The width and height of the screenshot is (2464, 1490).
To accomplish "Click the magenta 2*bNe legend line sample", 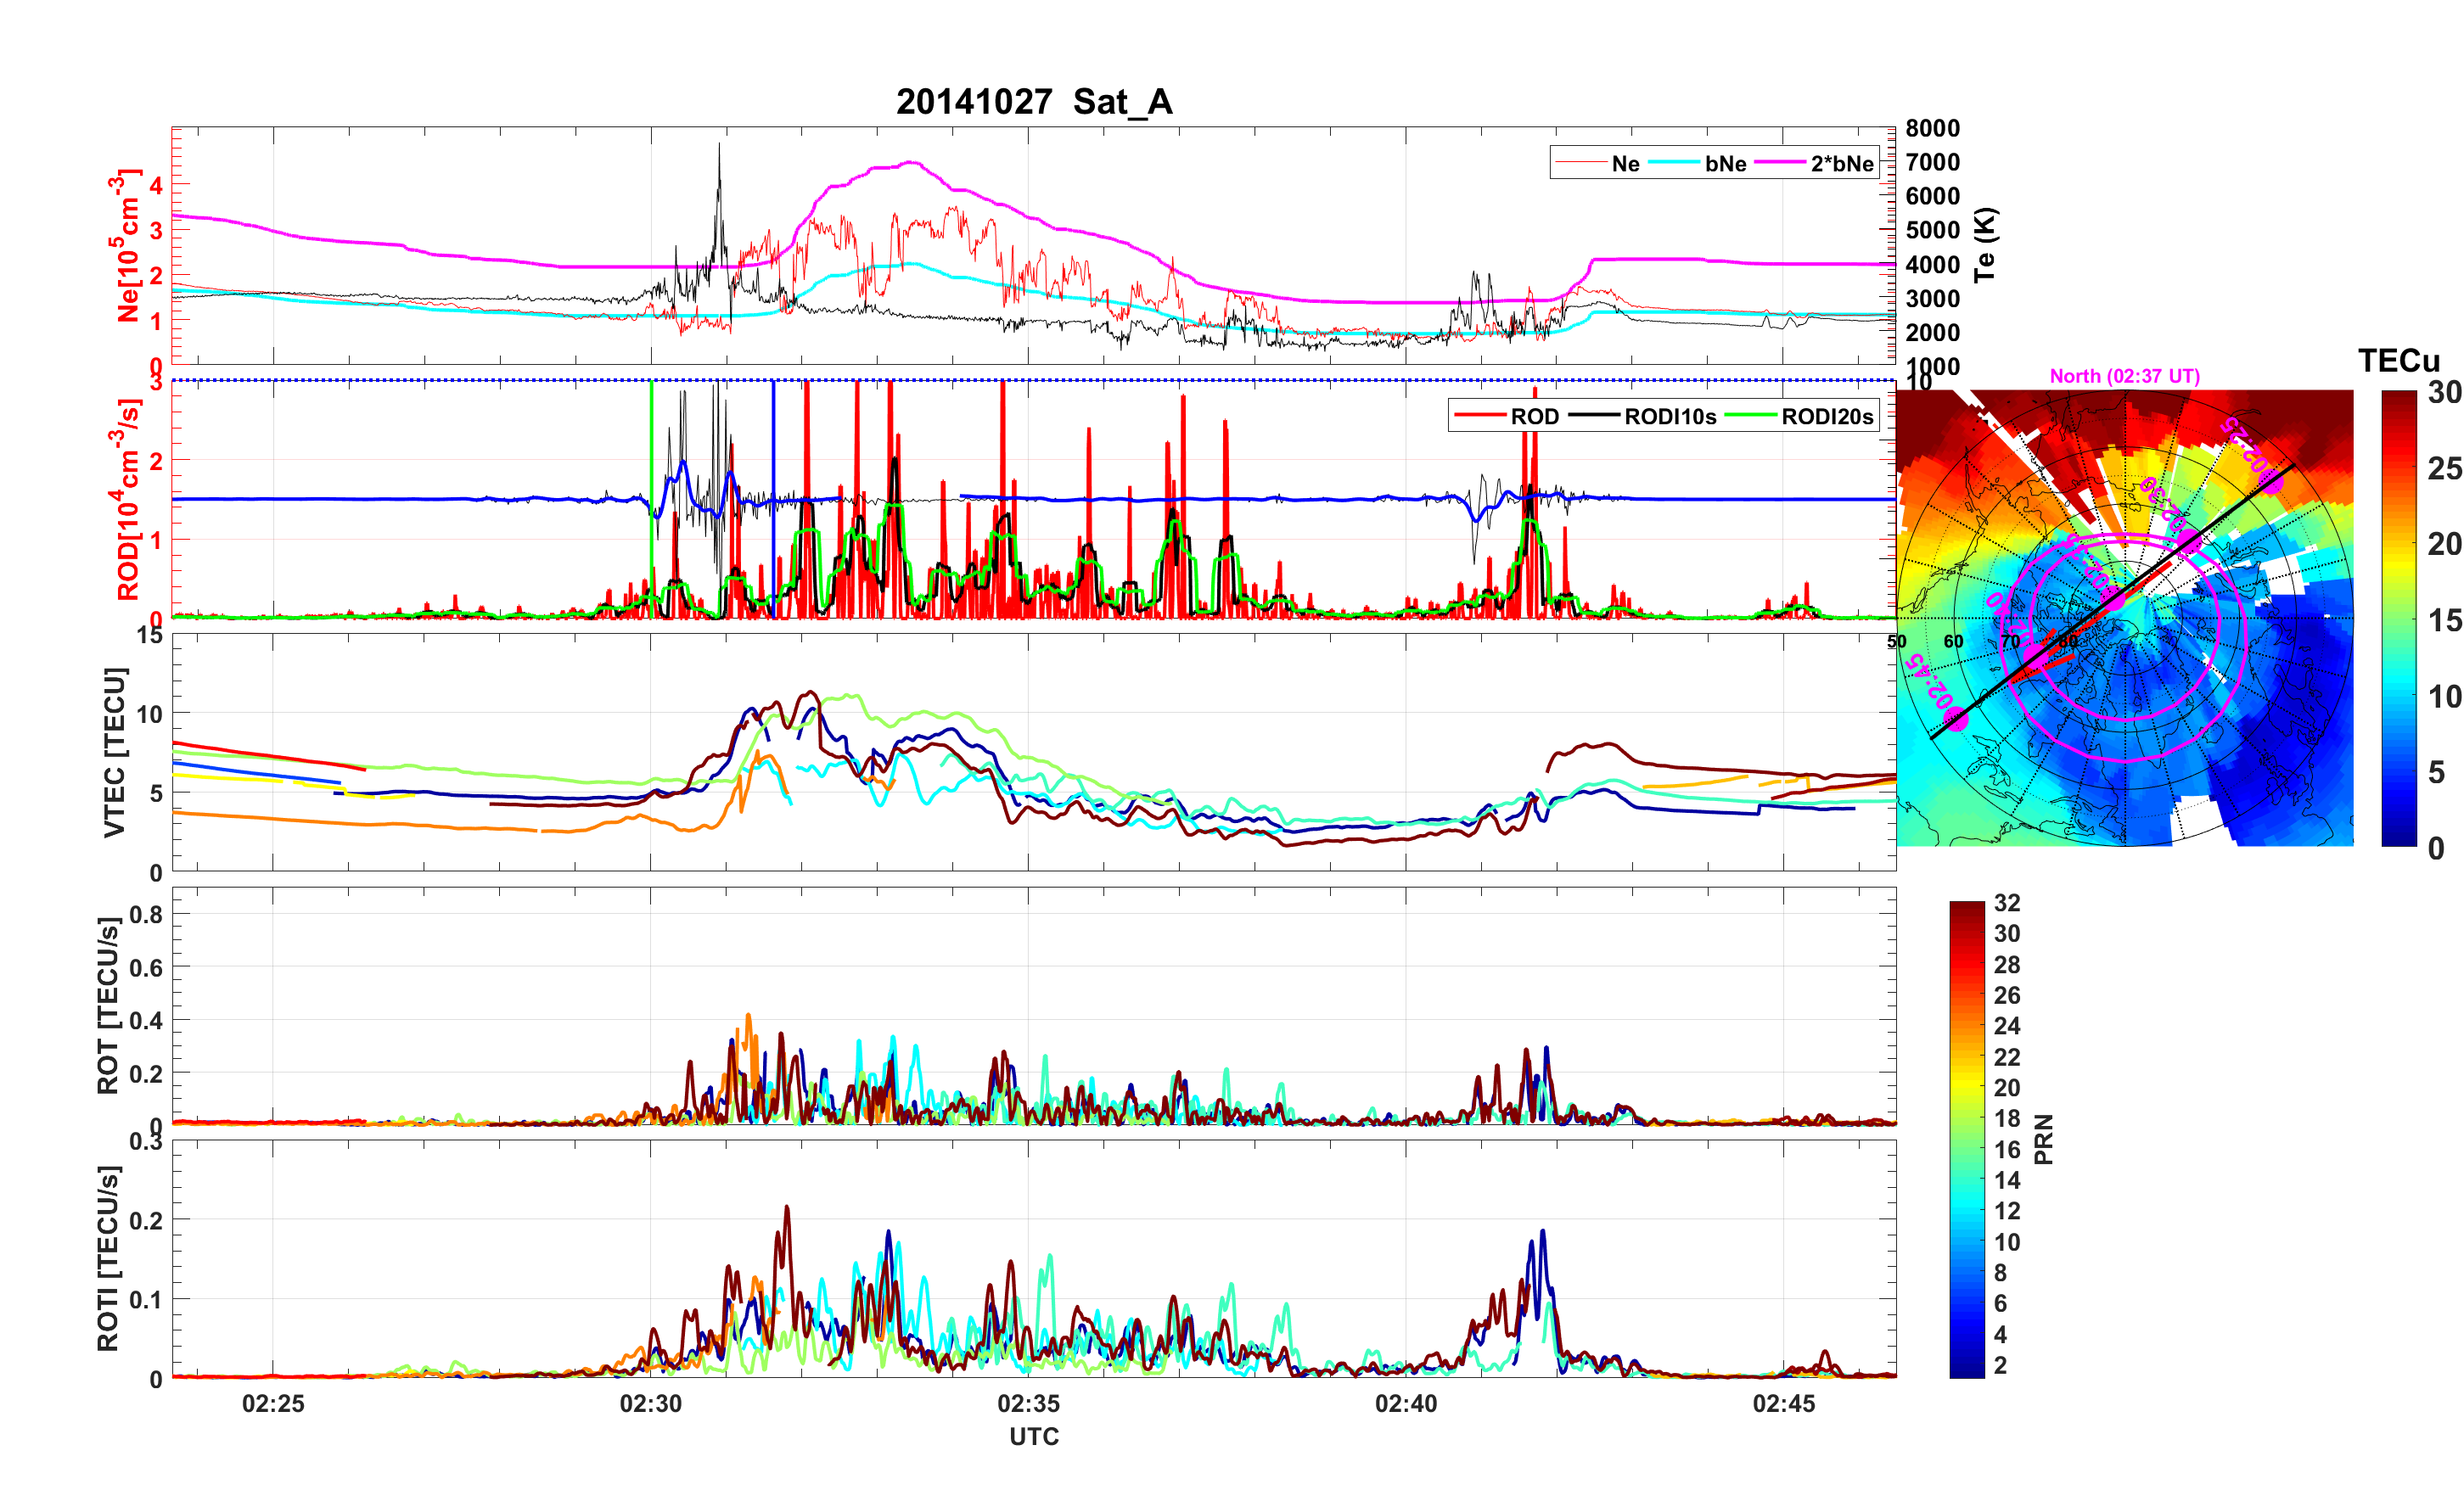I will tap(1780, 163).
